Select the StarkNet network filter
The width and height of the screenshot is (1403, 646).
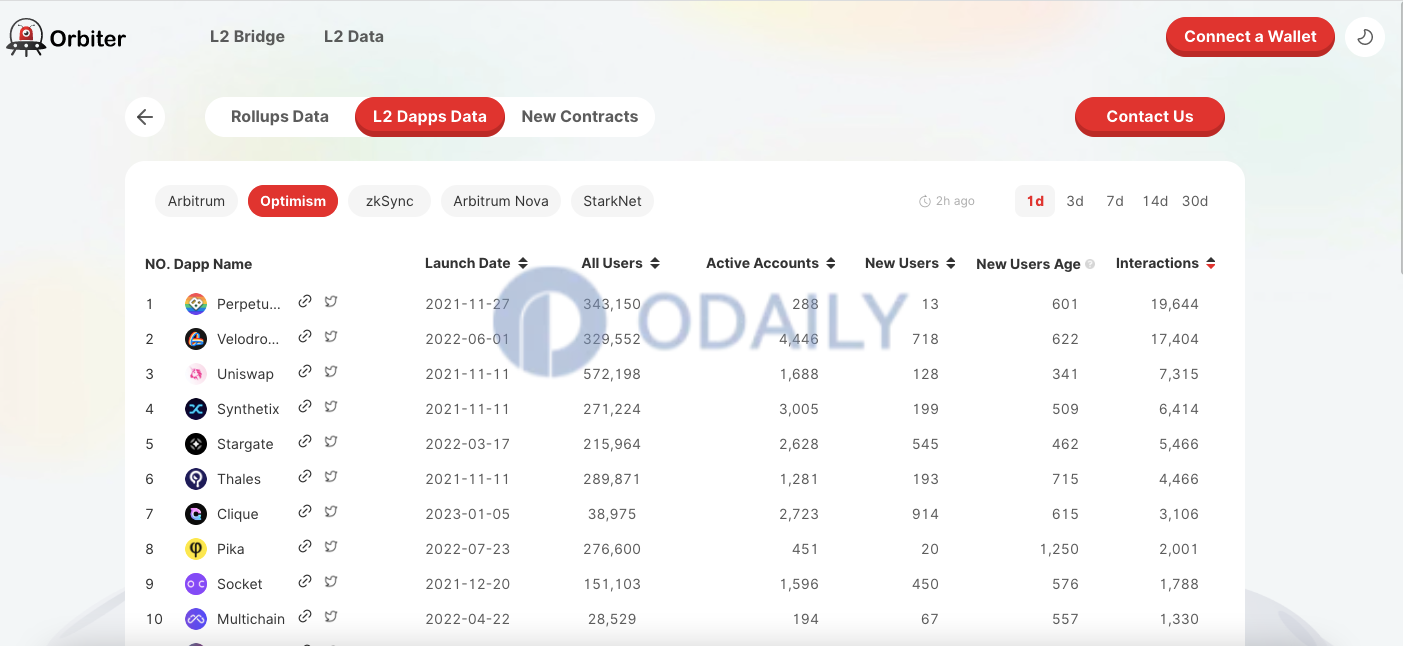[612, 201]
